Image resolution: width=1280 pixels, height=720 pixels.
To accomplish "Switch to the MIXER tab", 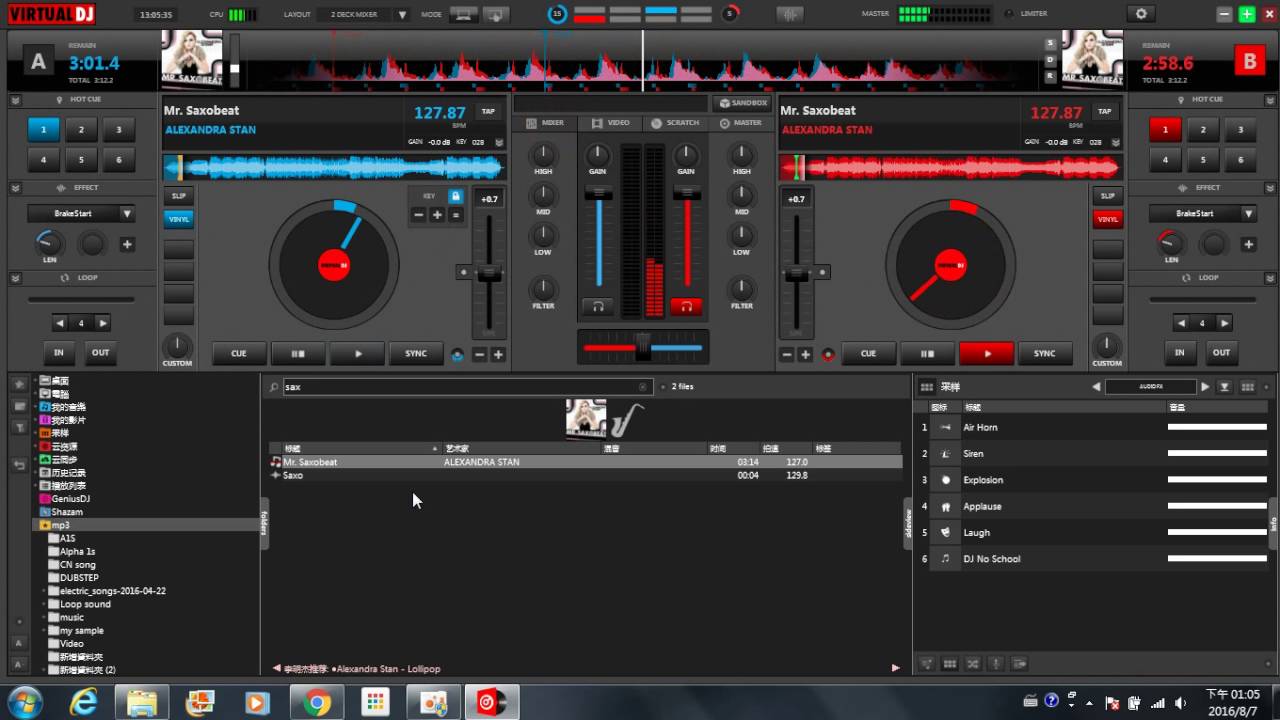I will tap(545, 123).
